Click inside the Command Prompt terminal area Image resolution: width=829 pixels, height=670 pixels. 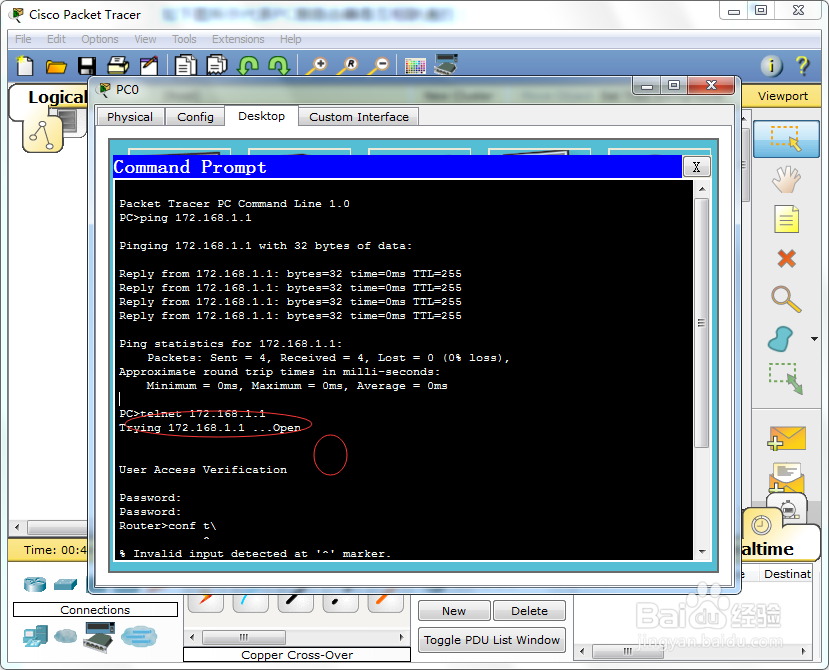click(403, 370)
